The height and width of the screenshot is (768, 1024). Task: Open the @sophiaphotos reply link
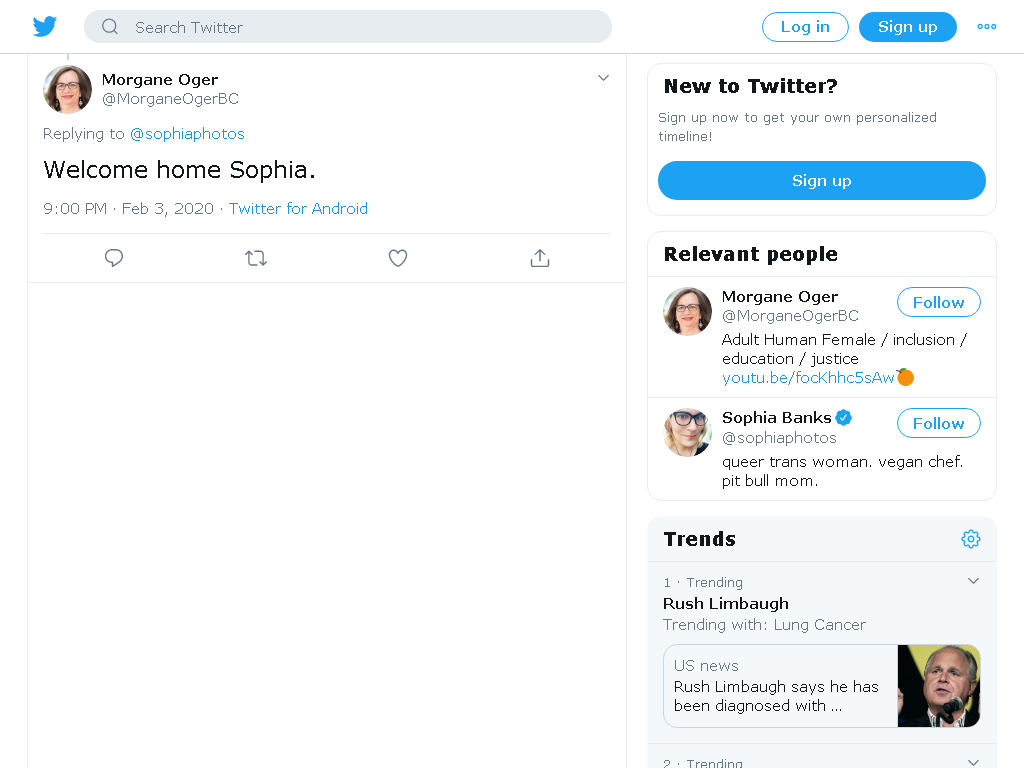187,134
